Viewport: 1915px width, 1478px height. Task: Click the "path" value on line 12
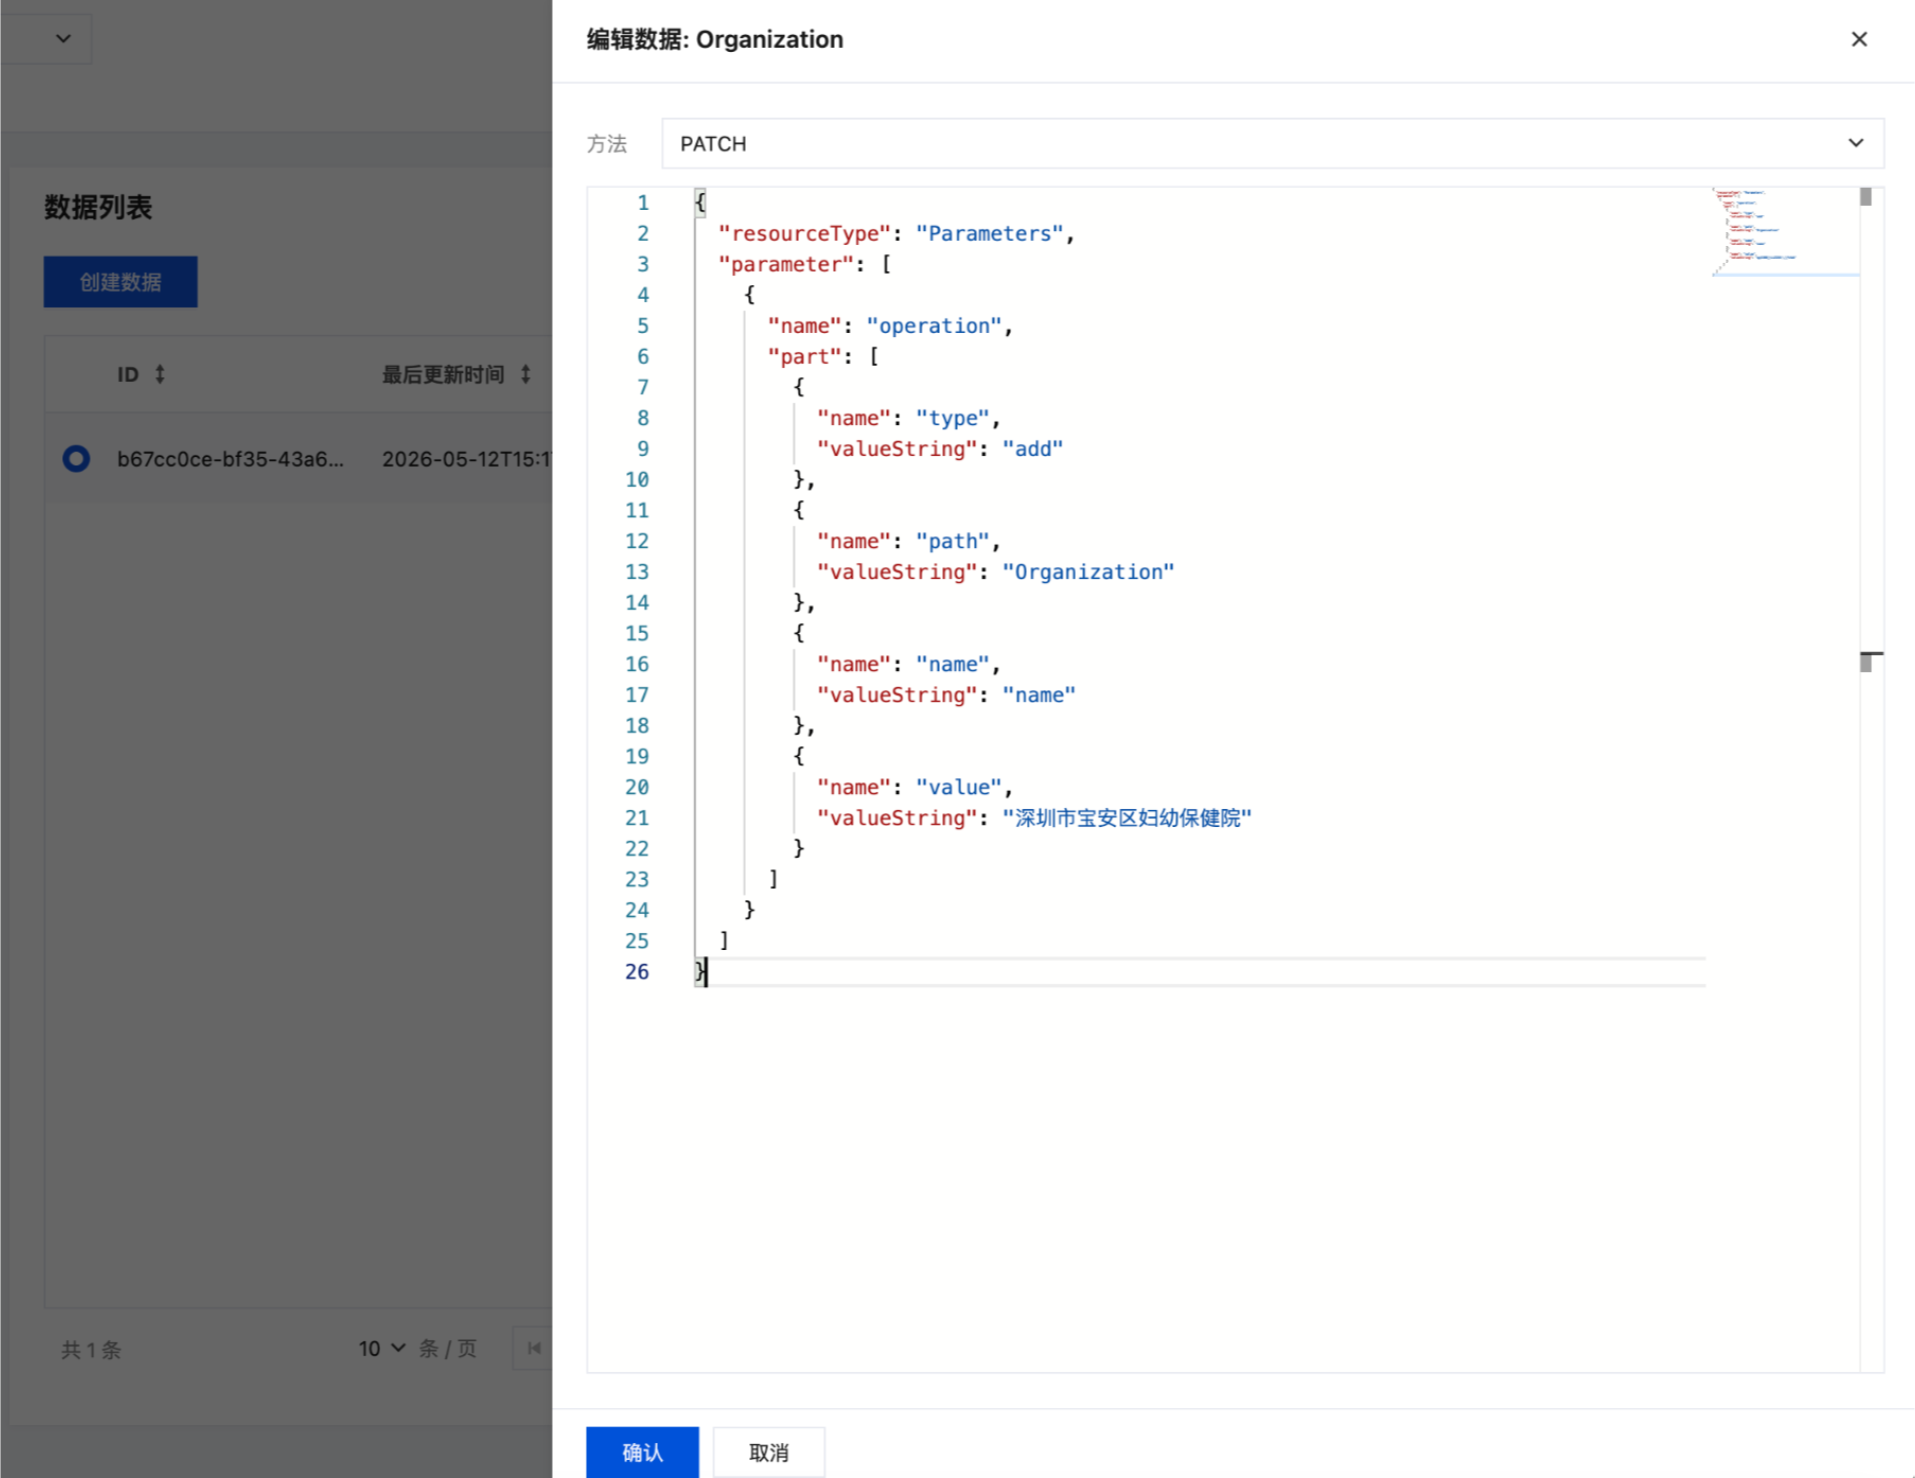point(953,541)
